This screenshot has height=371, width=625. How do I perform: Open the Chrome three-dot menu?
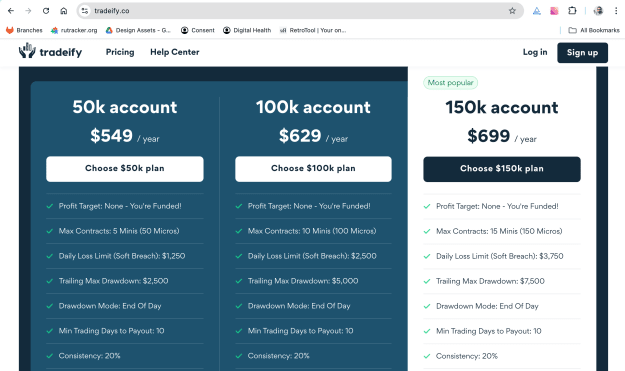(x=616, y=11)
